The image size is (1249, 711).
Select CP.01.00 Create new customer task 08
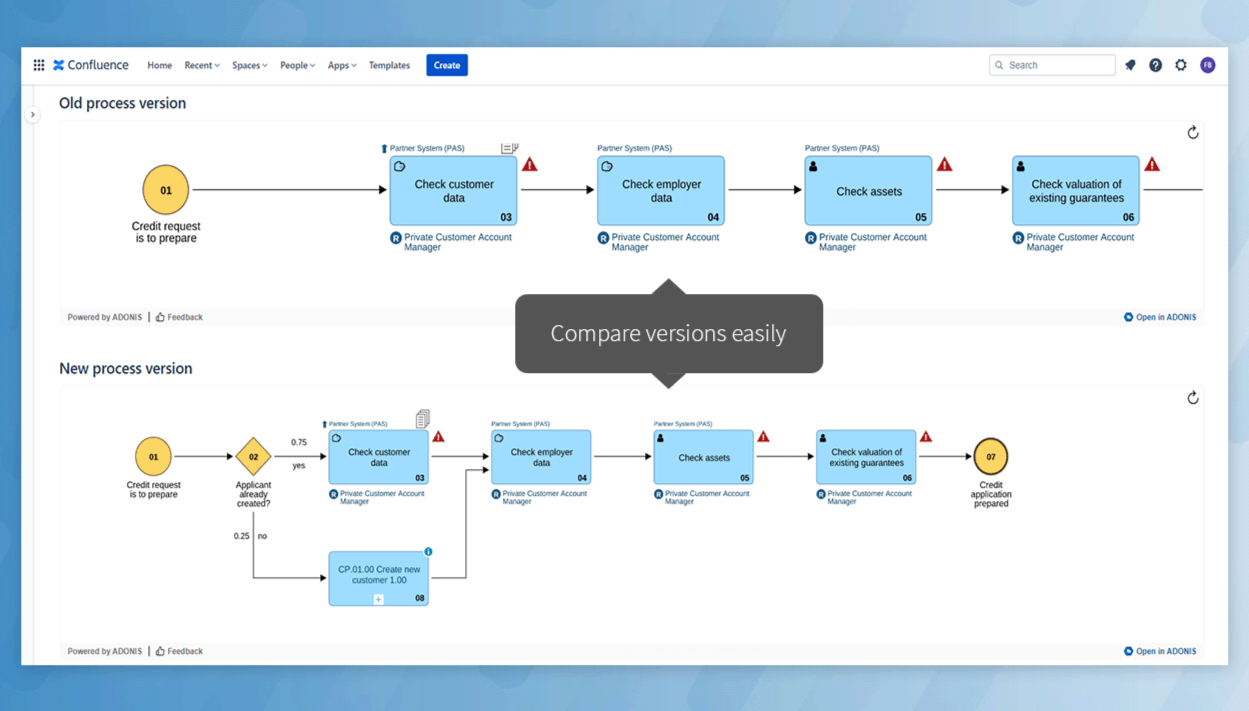pyautogui.click(x=379, y=578)
